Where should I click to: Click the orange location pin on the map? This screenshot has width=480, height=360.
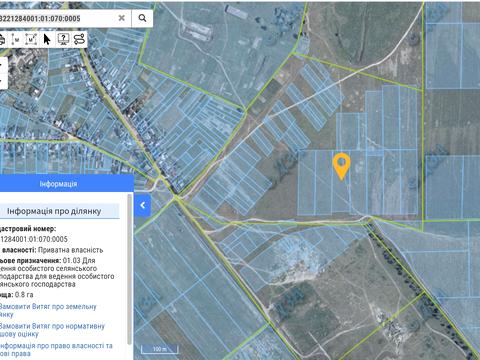(x=341, y=166)
